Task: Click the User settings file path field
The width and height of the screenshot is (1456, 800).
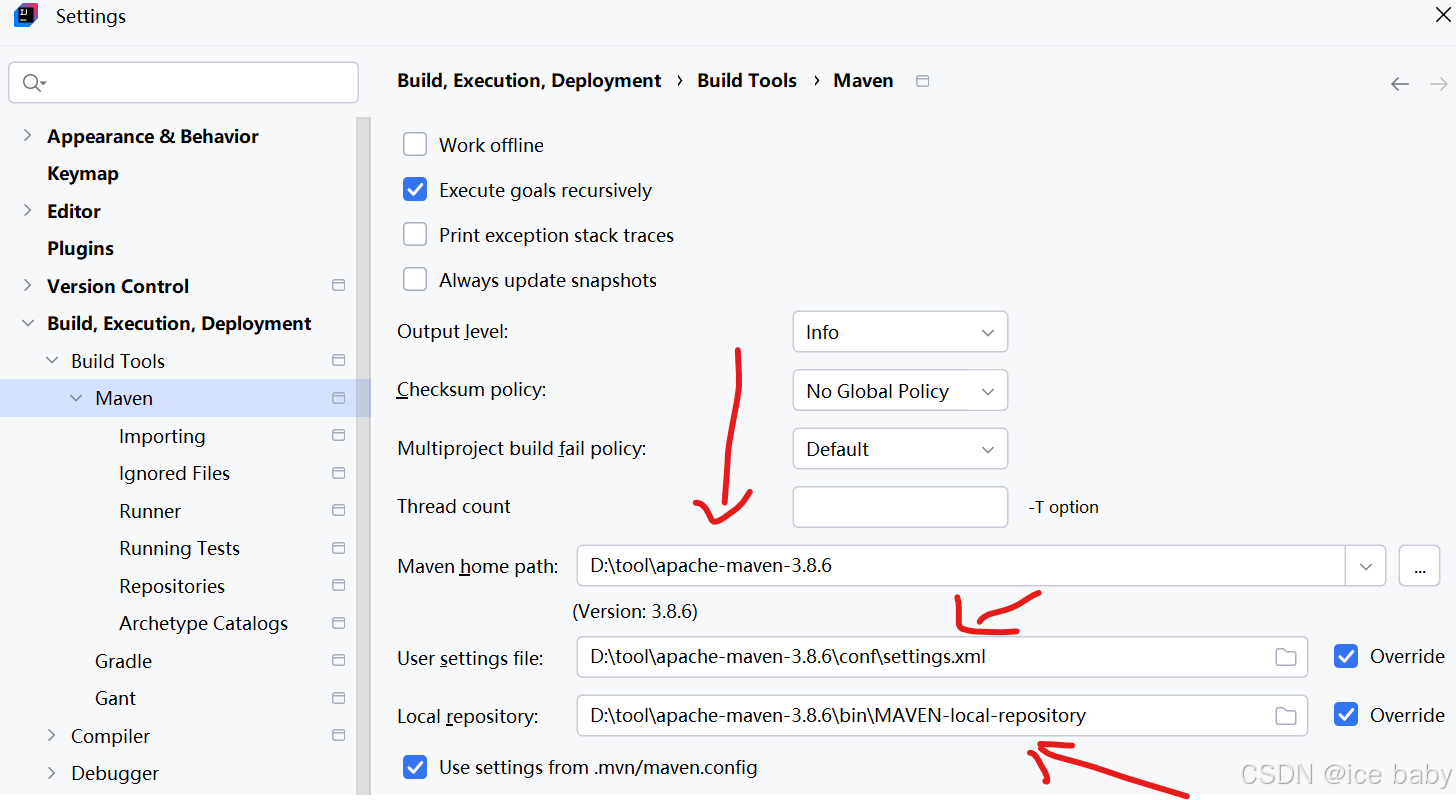Action: pos(942,657)
